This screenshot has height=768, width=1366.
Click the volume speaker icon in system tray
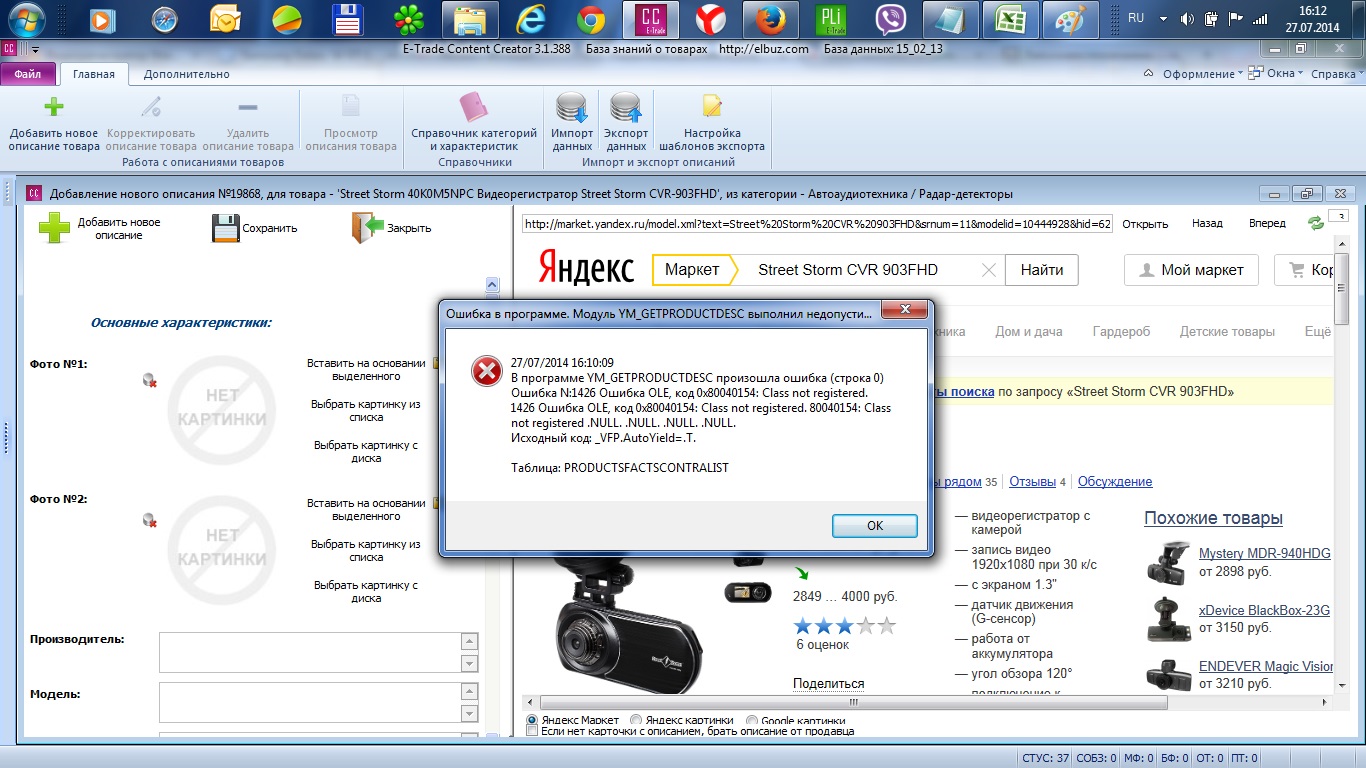pyautogui.click(x=1188, y=19)
